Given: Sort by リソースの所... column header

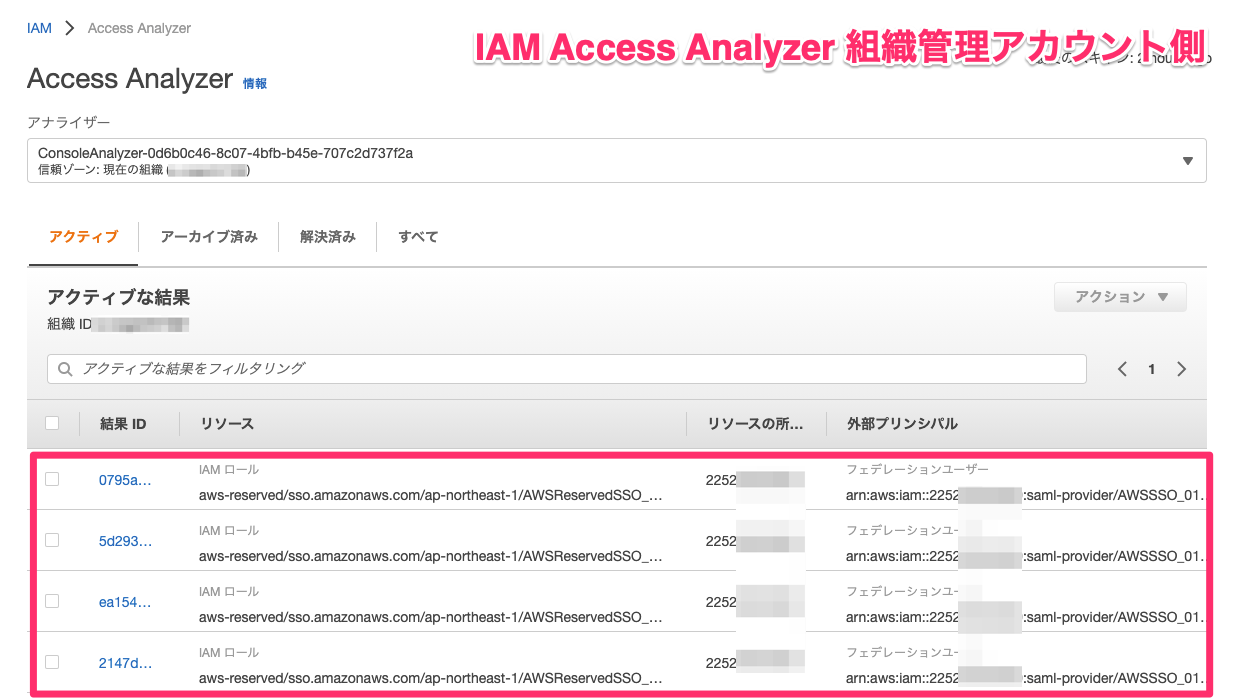Looking at the screenshot, I should click(755, 424).
